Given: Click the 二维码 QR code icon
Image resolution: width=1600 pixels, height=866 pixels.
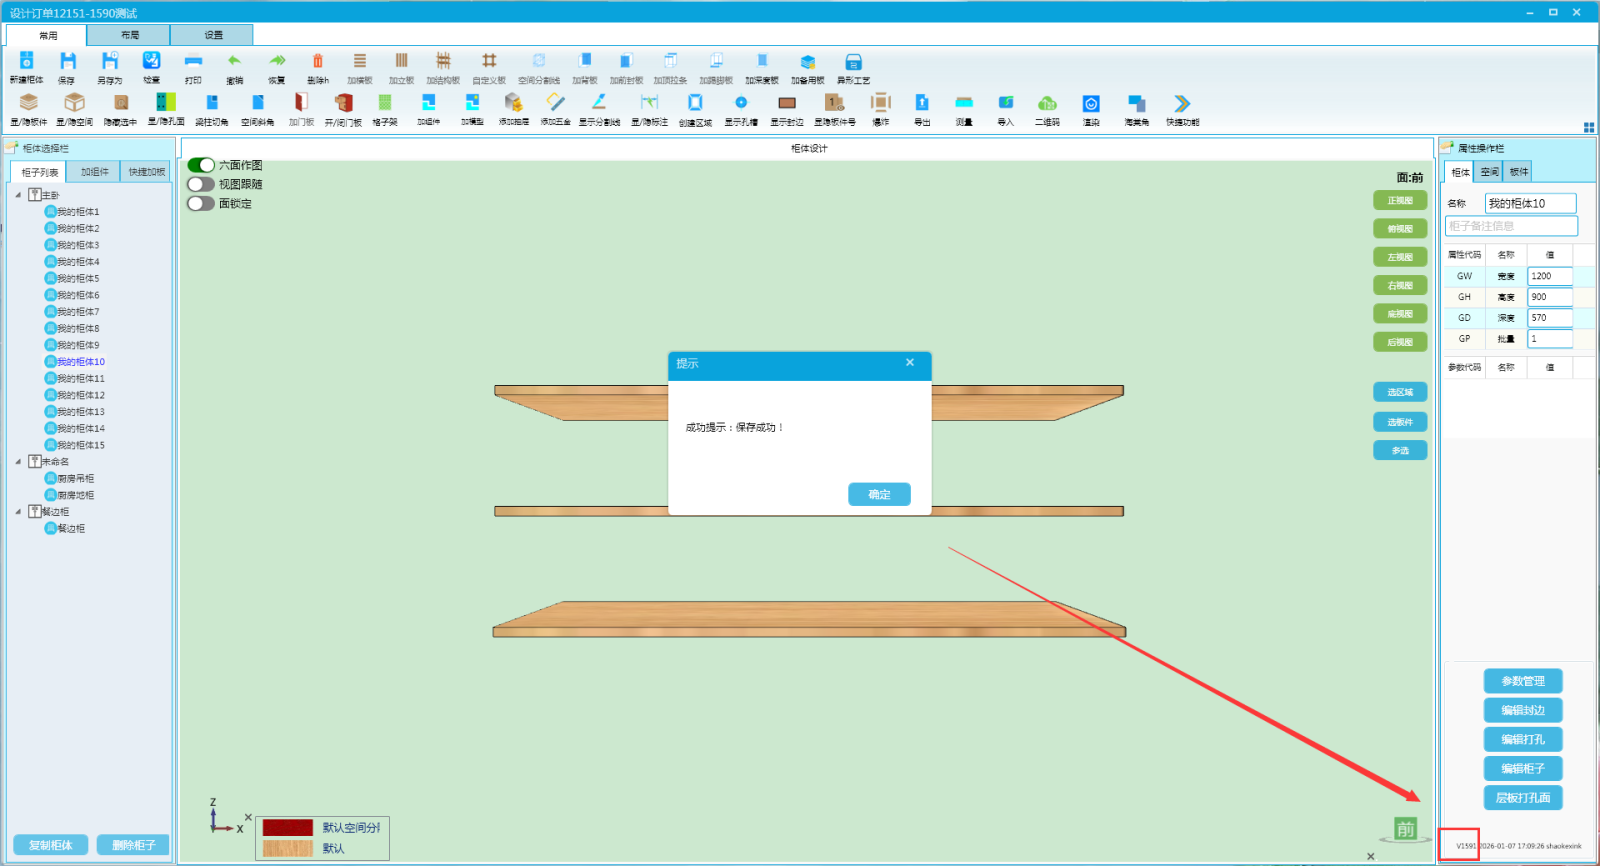Looking at the screenshot, I should (1047, 105).
